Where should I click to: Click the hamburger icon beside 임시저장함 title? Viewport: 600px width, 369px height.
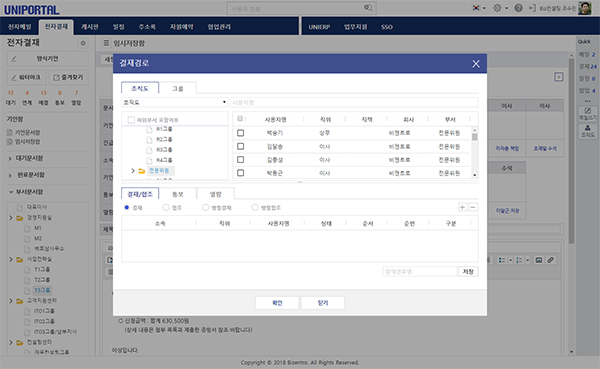(106, 43)
